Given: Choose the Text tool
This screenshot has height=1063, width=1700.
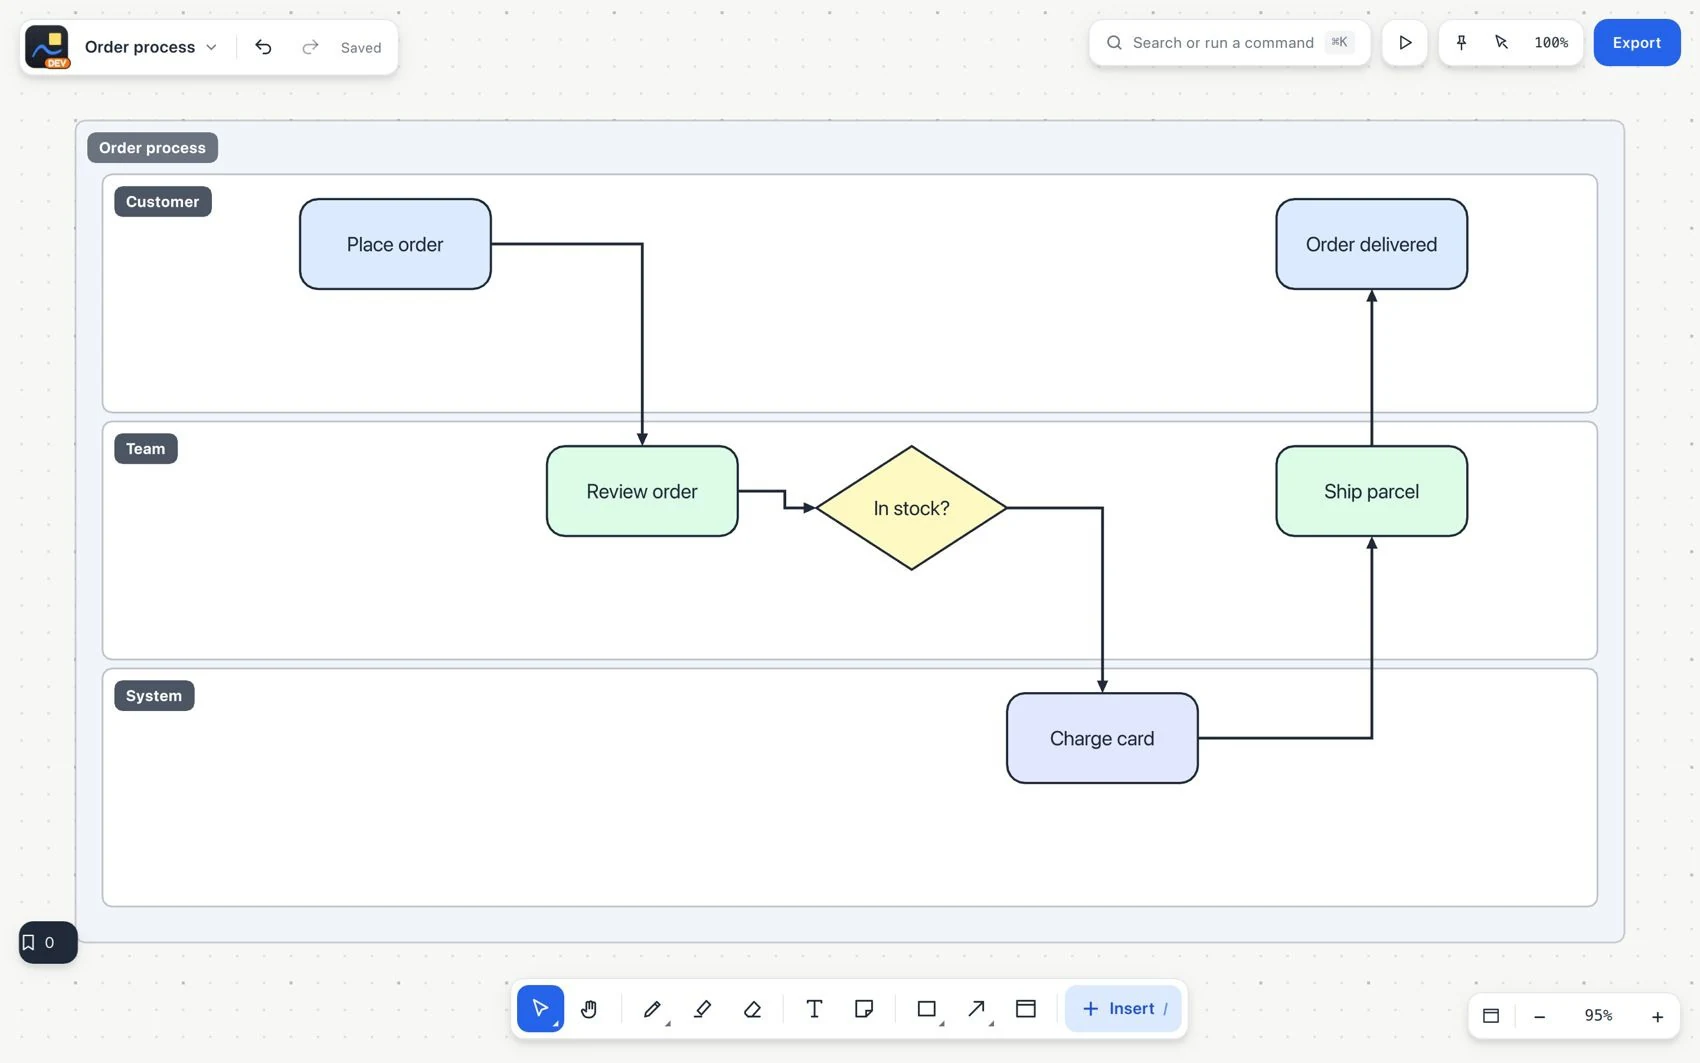Looking at the screenshot, I should pos(814,1008).
